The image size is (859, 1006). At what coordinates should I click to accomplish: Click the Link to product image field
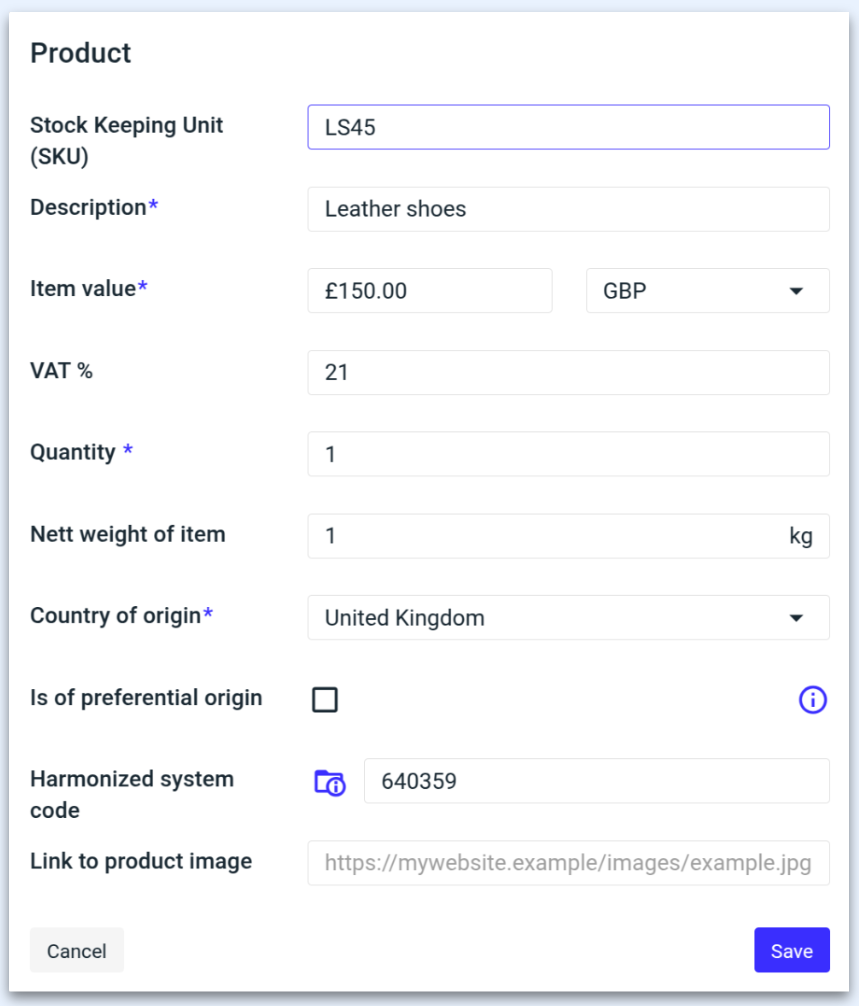pos(568,863)
